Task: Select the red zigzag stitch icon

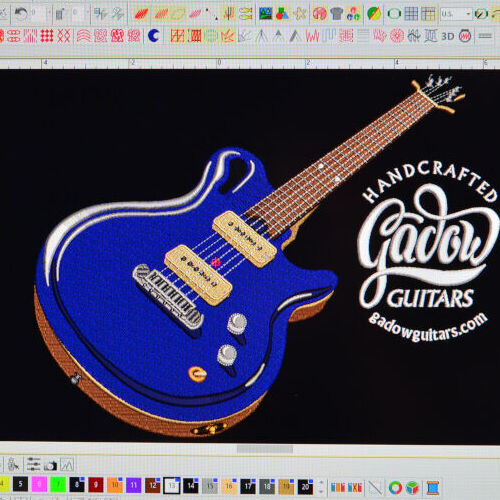Action: pos(312,36)
